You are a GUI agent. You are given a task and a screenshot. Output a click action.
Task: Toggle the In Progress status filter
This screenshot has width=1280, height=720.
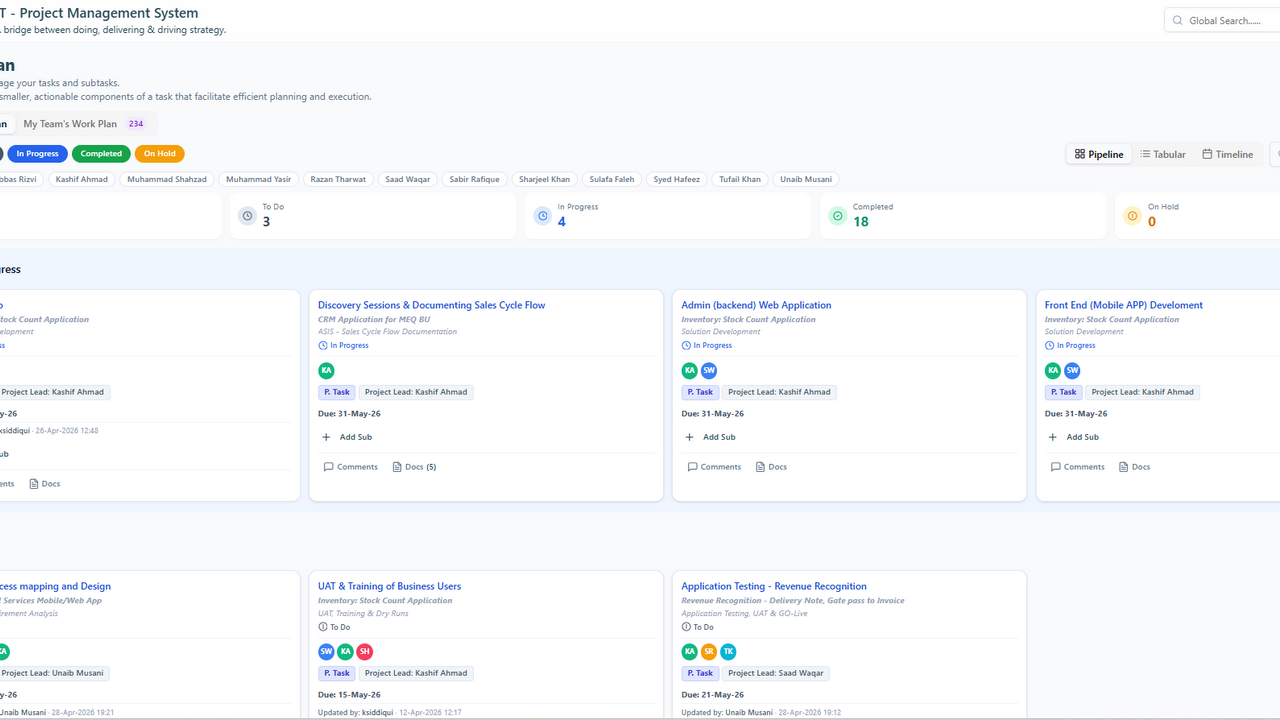pyautogui.click(x=37, y=154)
